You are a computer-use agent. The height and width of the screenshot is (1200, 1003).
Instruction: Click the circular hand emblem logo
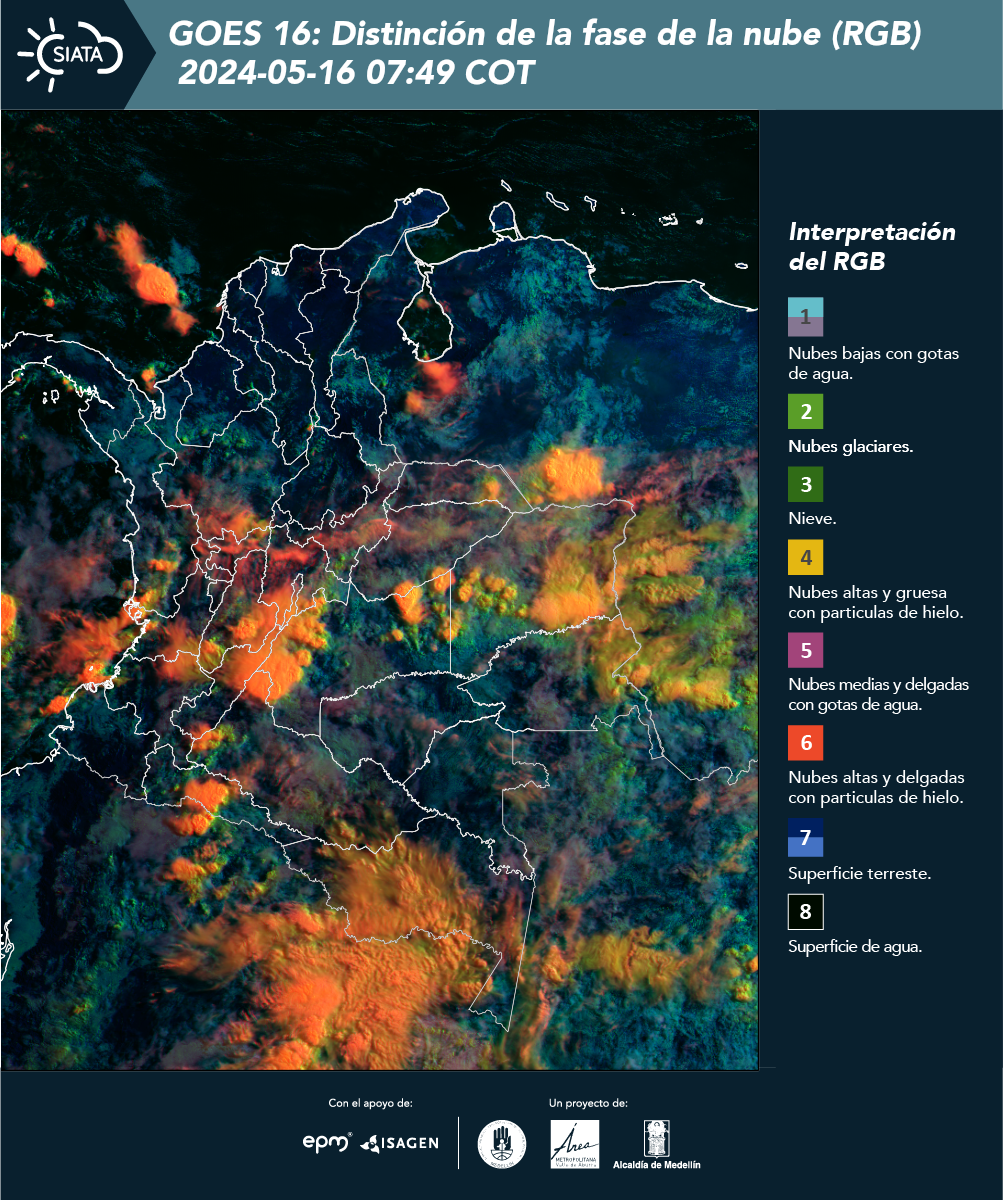(x=502, y=1144)
